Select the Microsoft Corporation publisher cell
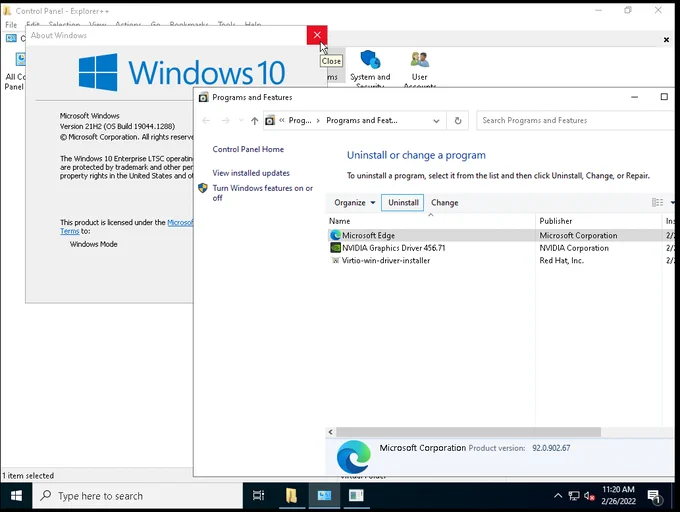This screenshot has width=680, height=512. tap(578, 235)
